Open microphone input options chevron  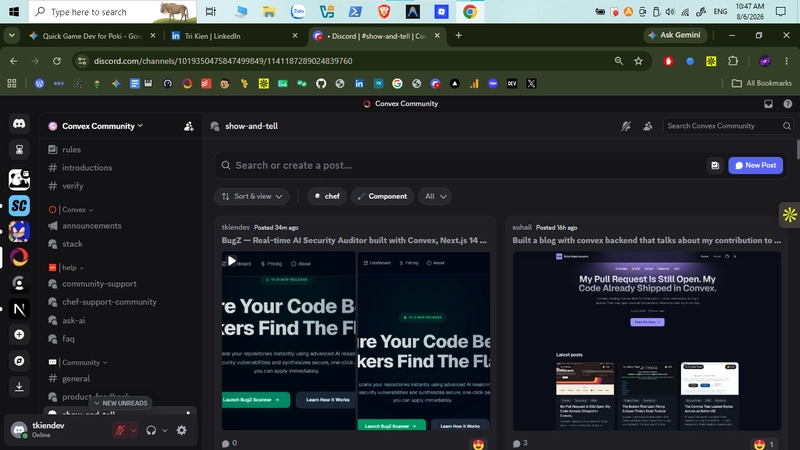[x=134, y=430]
